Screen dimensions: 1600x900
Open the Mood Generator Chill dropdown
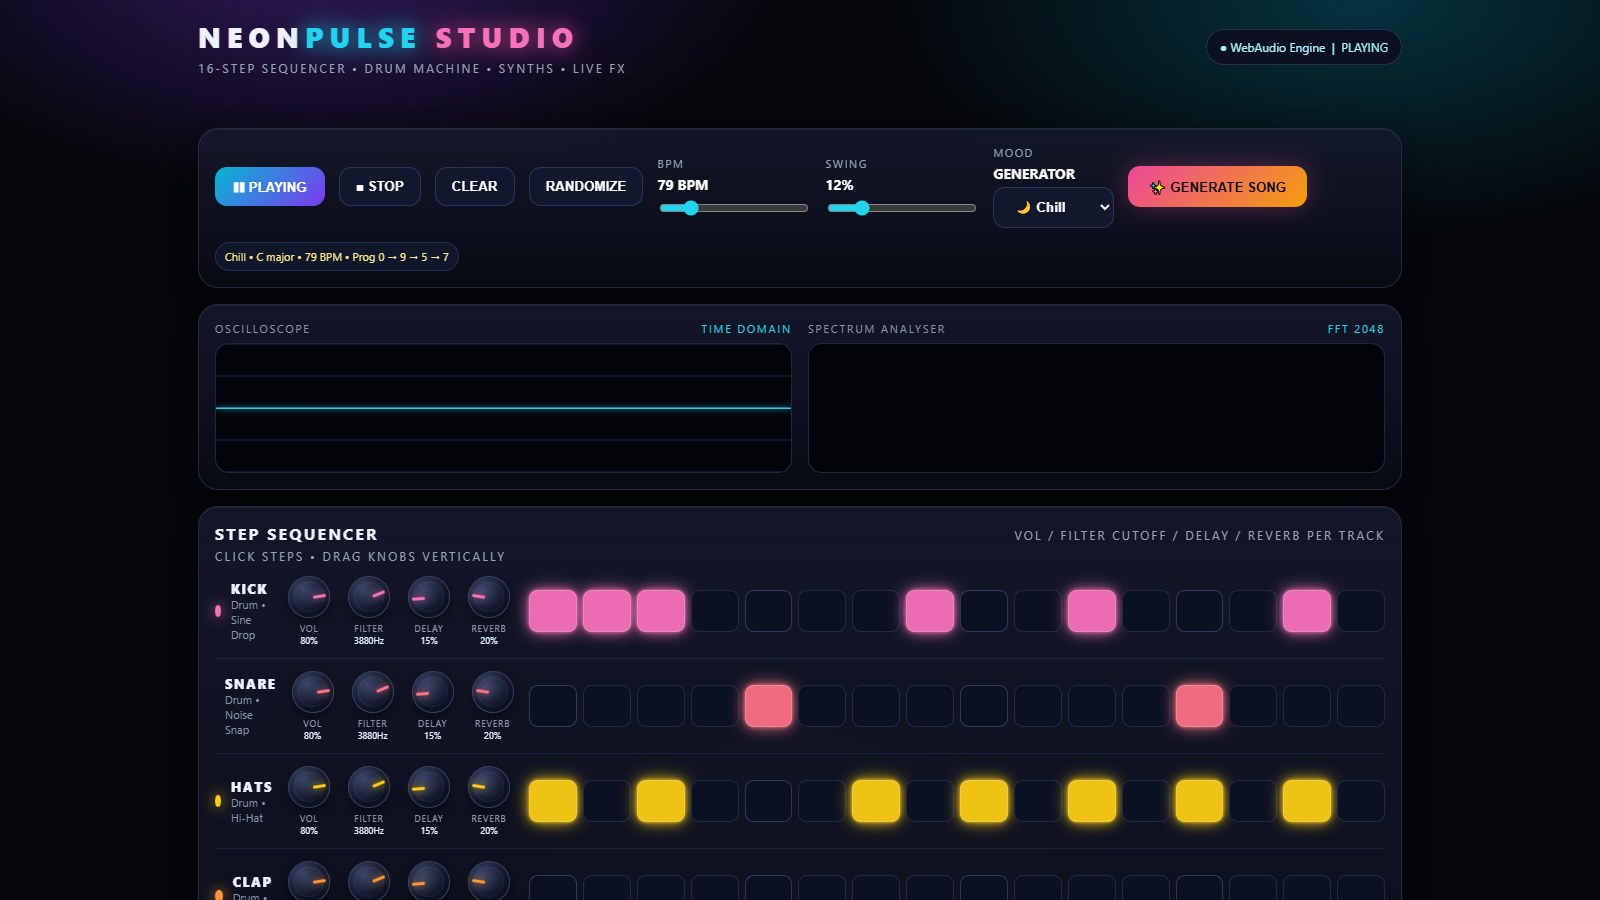point(1053,207)
